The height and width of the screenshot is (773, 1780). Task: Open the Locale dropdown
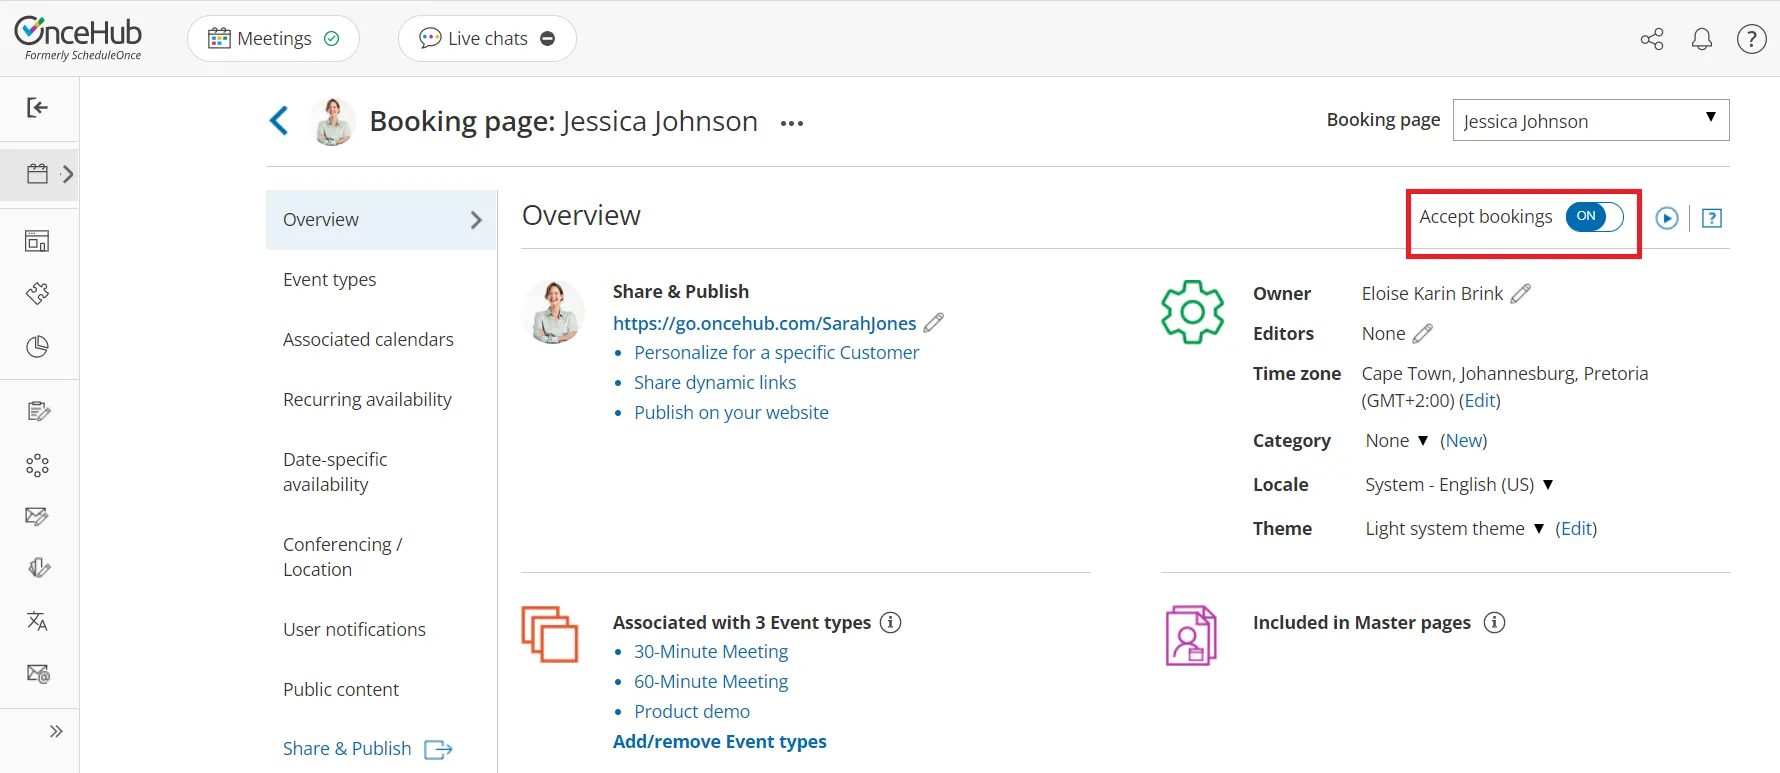pyautogui.click(x=1459, y=484)
